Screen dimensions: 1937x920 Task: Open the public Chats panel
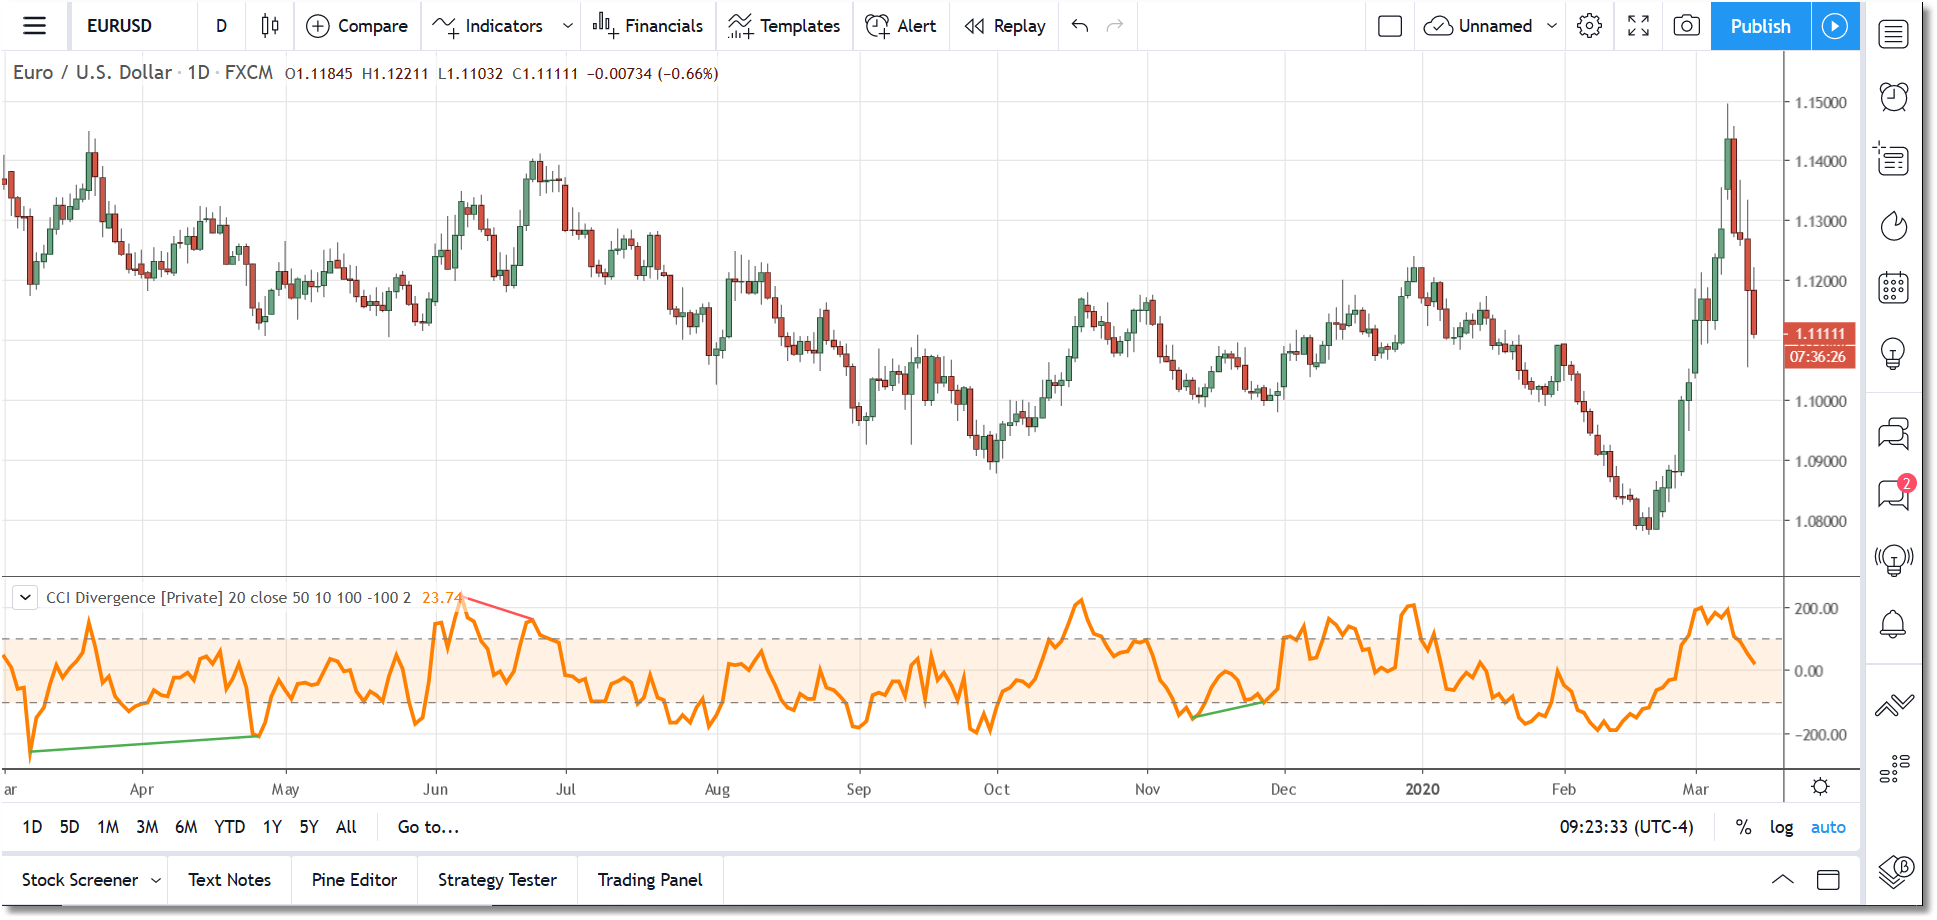[x=1893, y=433]
